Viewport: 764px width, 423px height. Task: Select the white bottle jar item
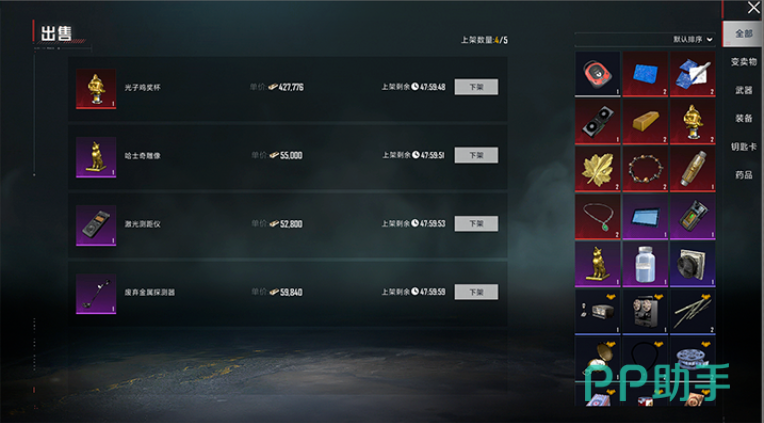pyautogui.click(x=645, y=264)
